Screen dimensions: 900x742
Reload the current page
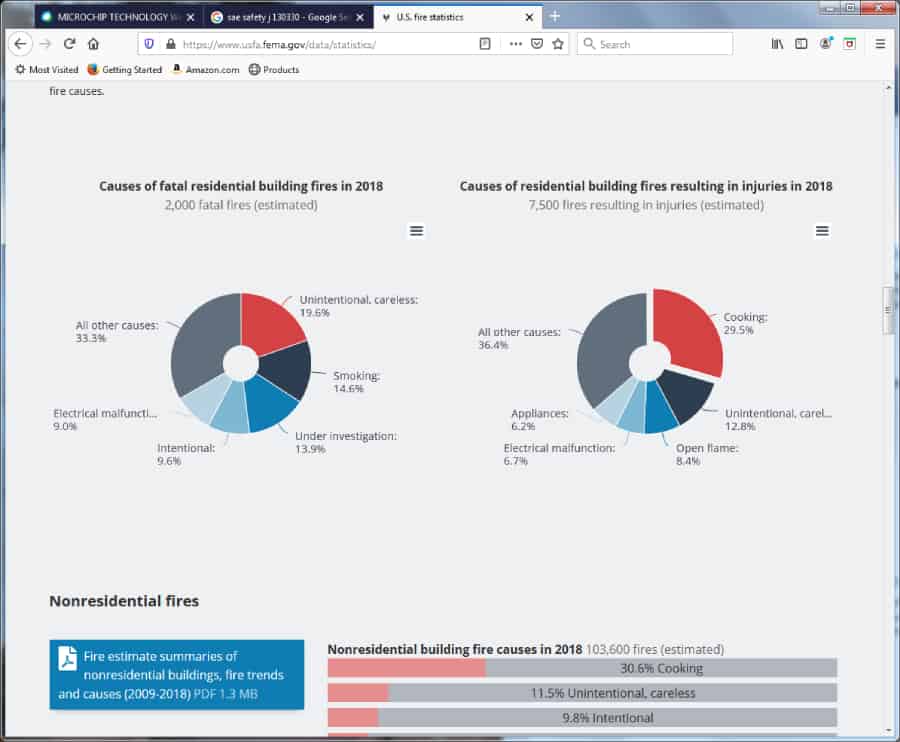pyautogui.click(x=69, y=44)
